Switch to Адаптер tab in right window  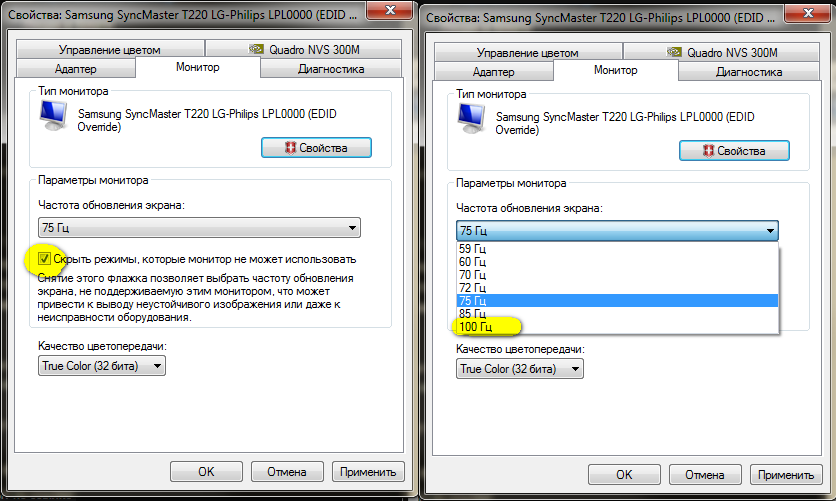point(494,71)
